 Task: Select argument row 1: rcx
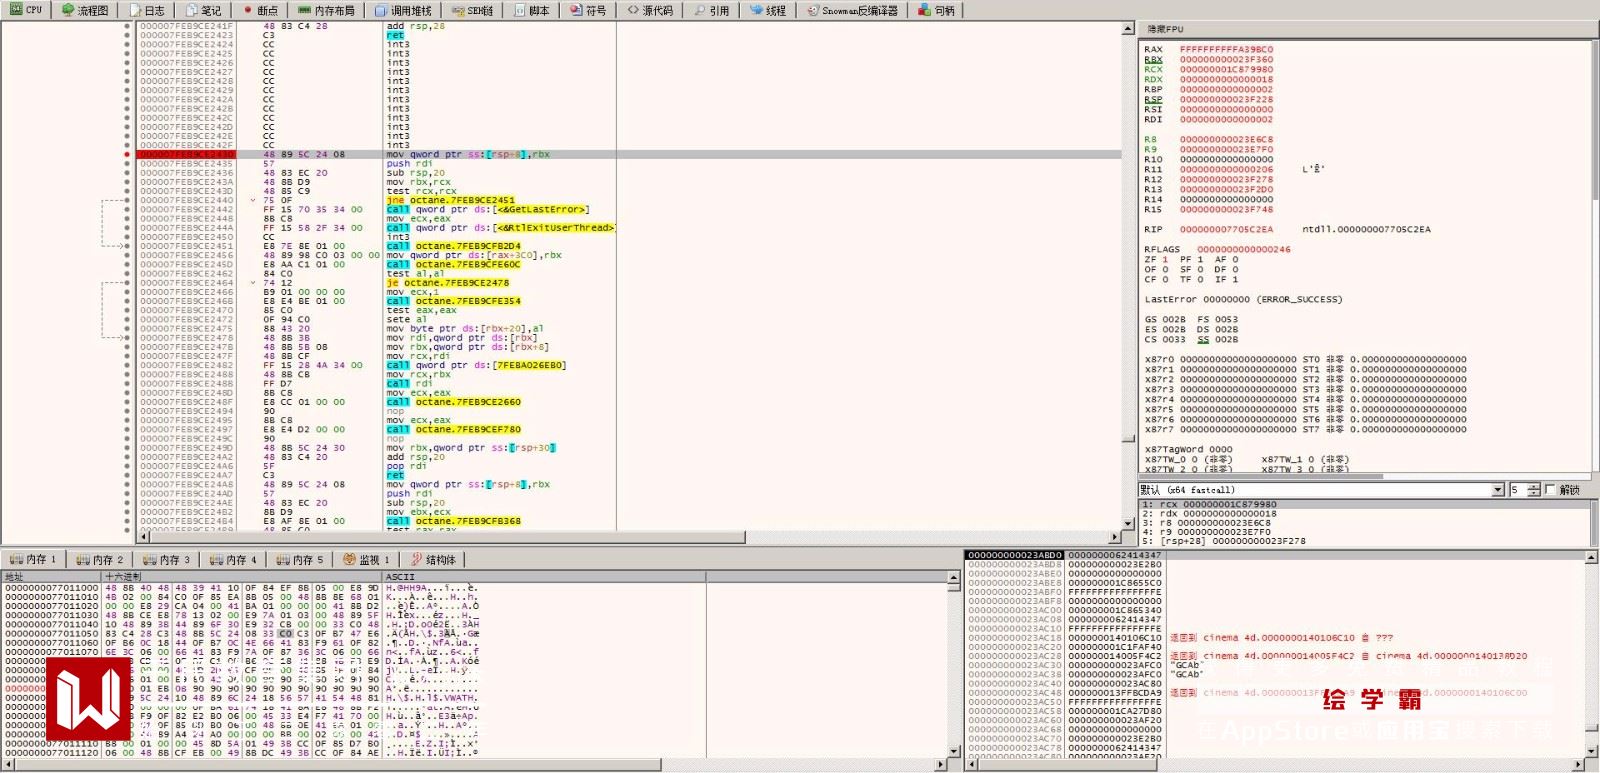point(1365,505)
